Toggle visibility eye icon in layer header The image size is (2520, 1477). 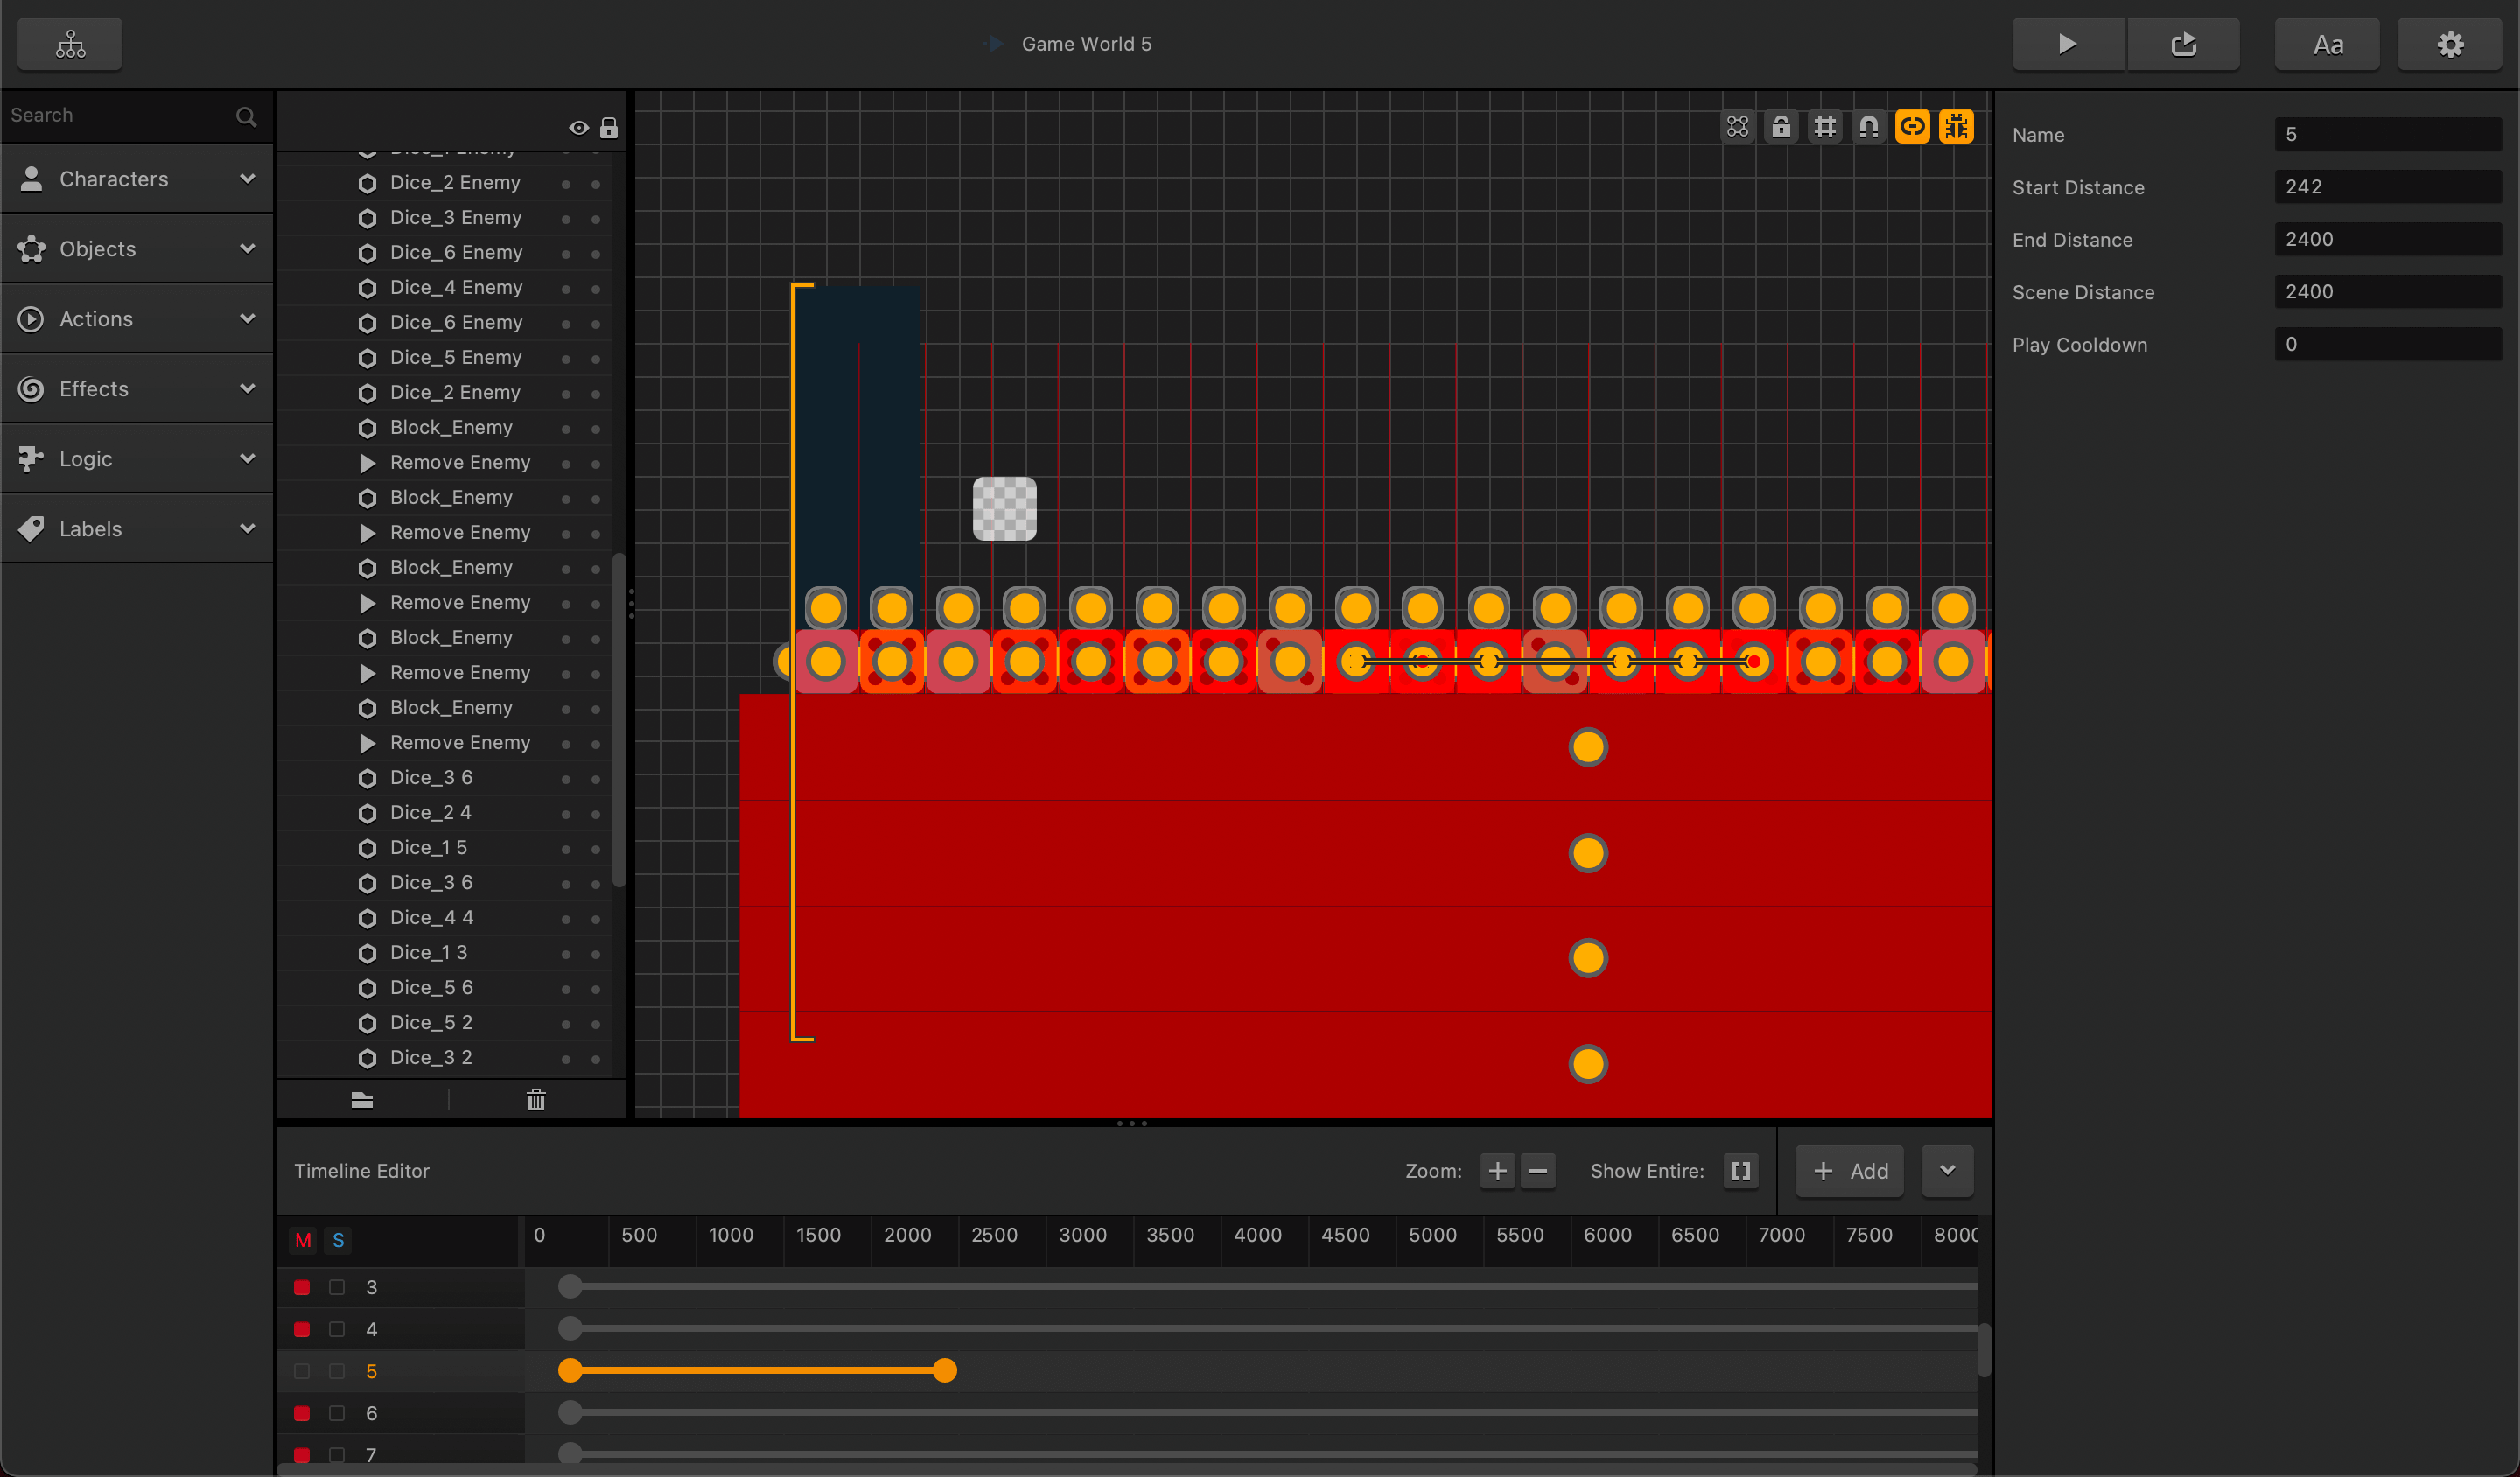578,128
